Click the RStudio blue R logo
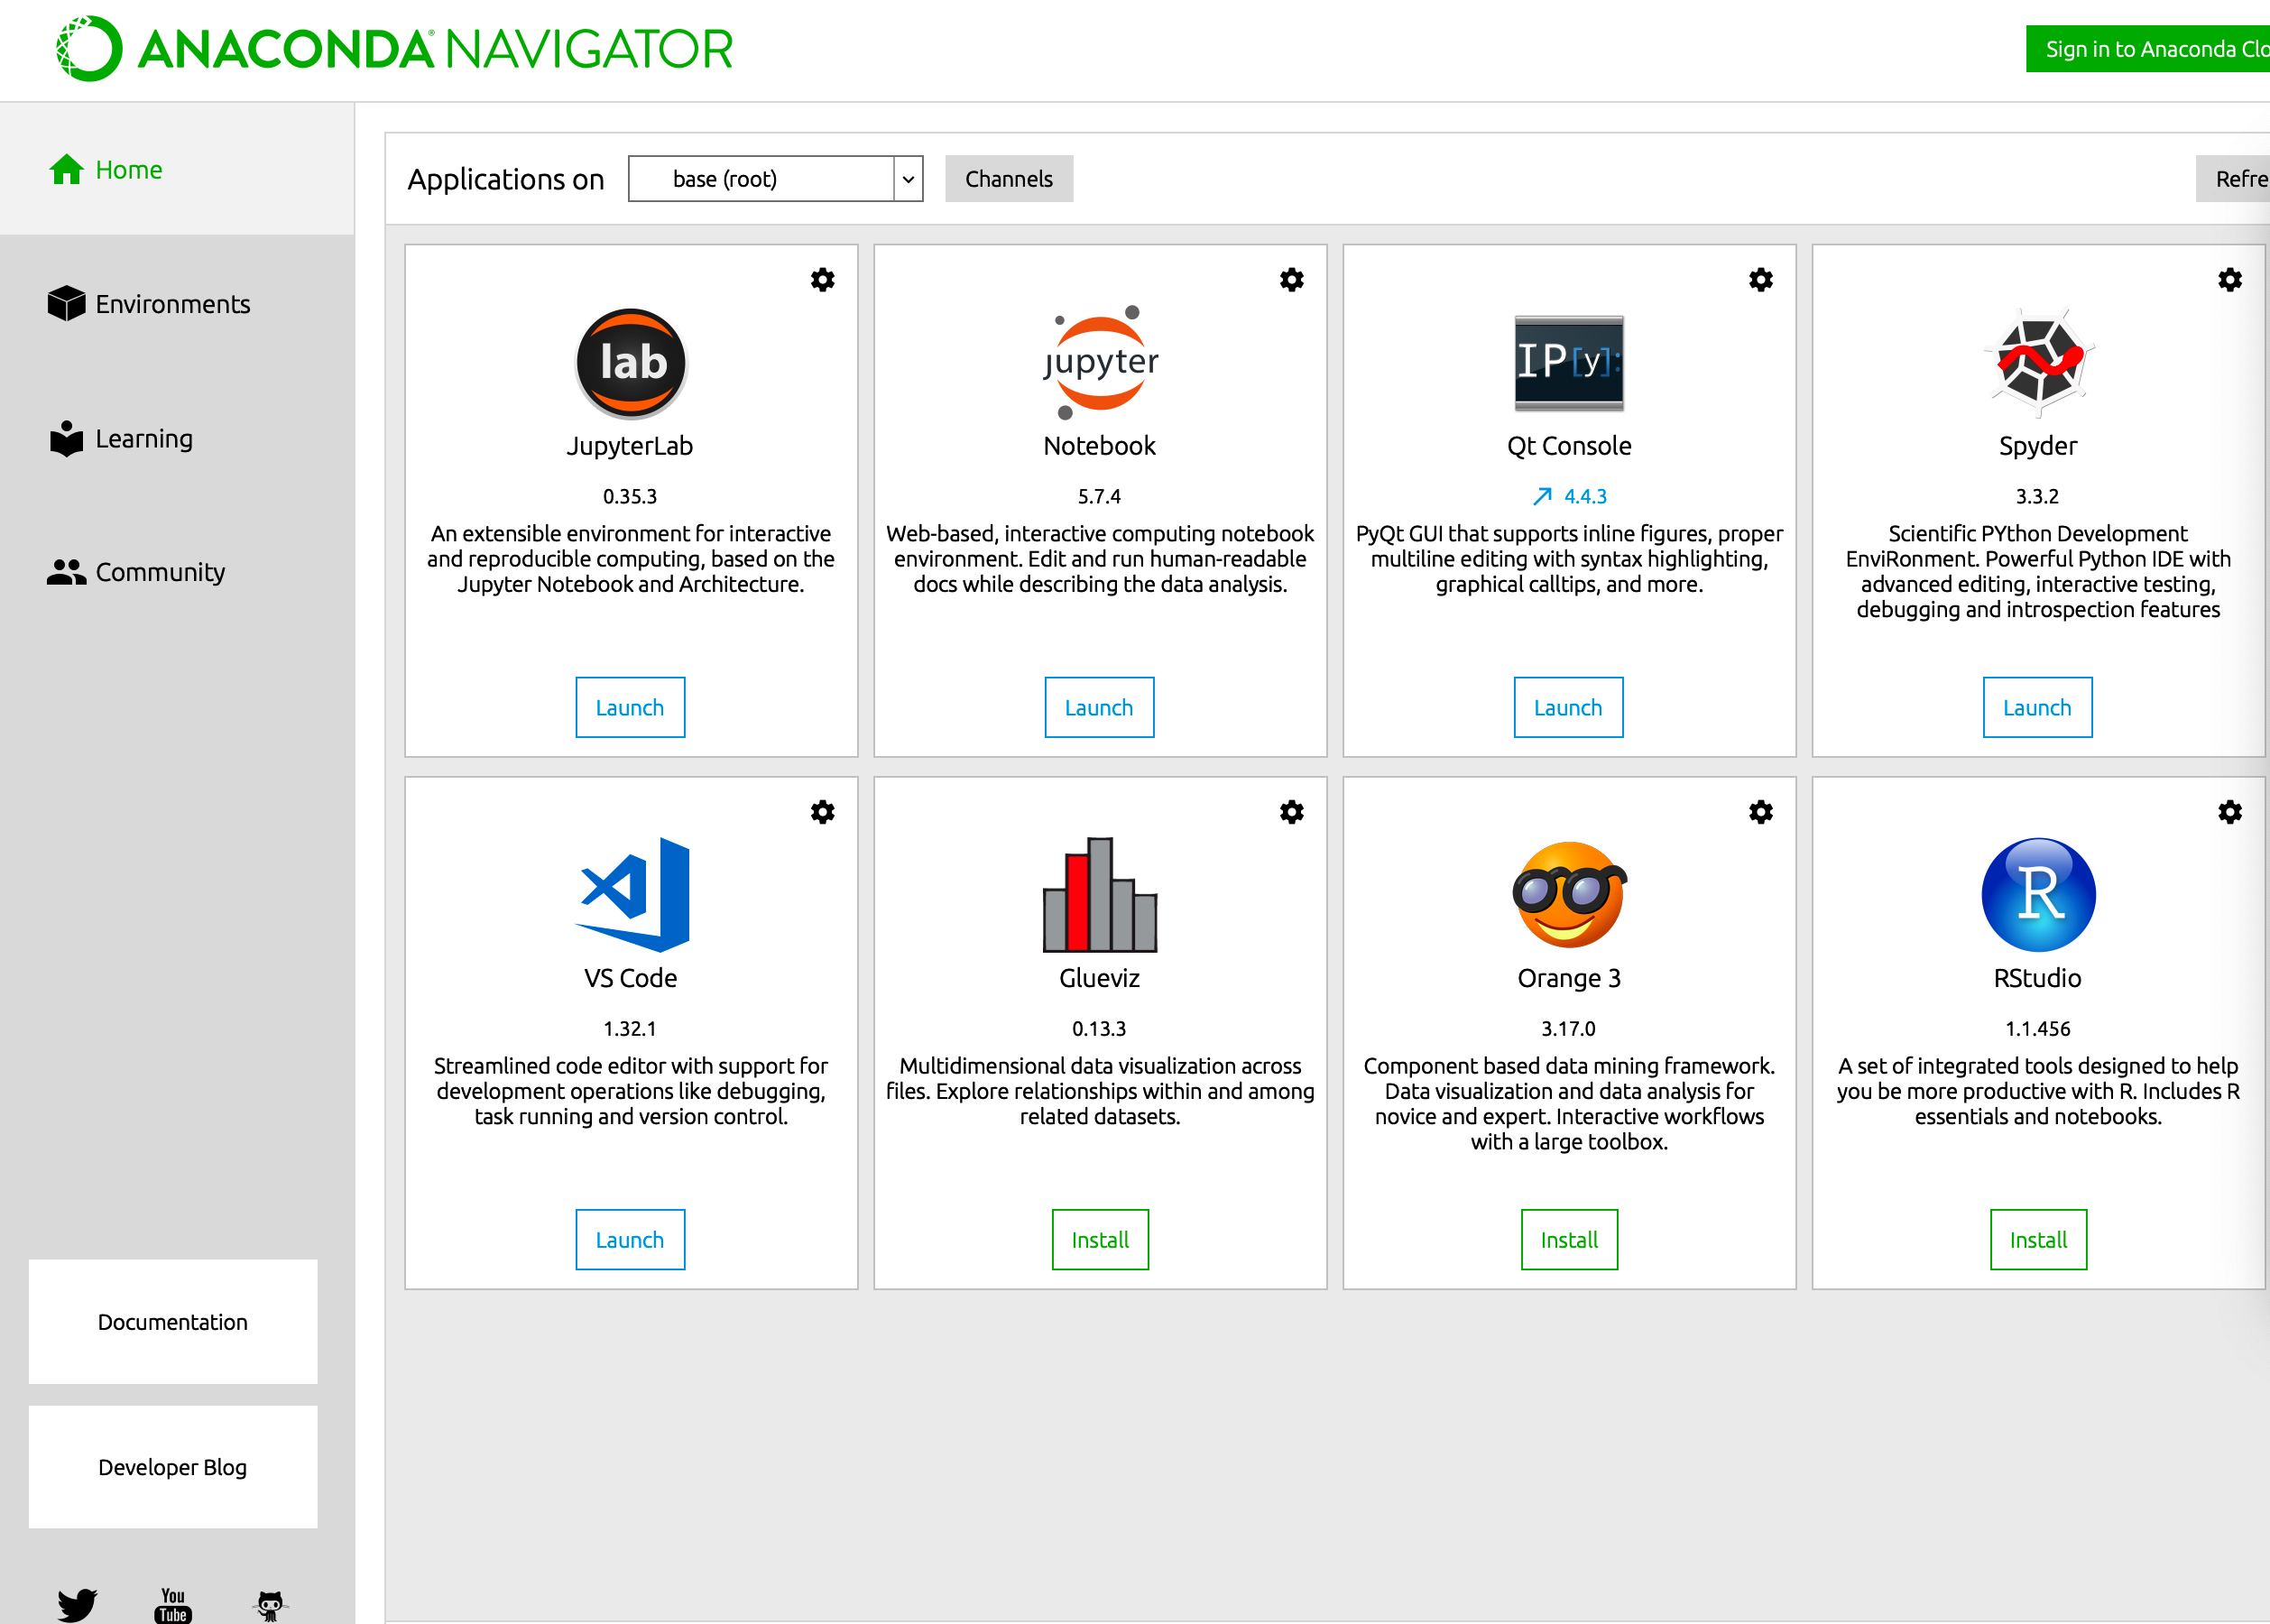 [2038, 894]
